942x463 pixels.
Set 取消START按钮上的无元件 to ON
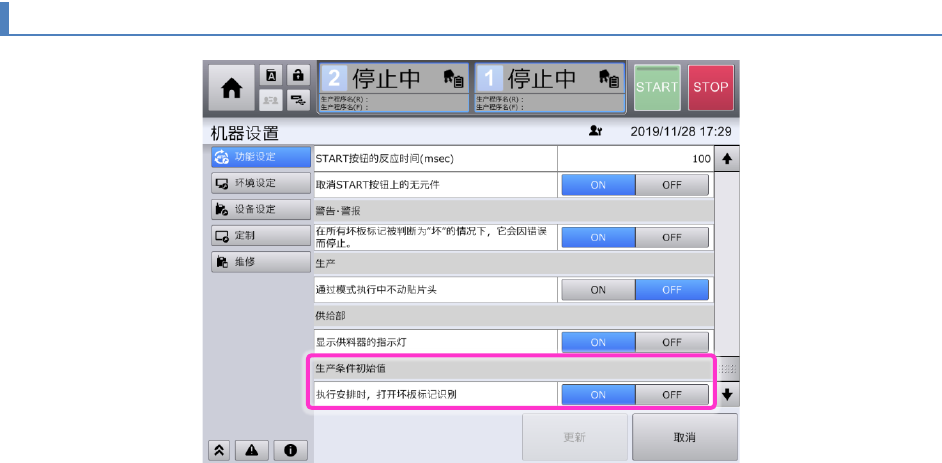pos(598,185)
